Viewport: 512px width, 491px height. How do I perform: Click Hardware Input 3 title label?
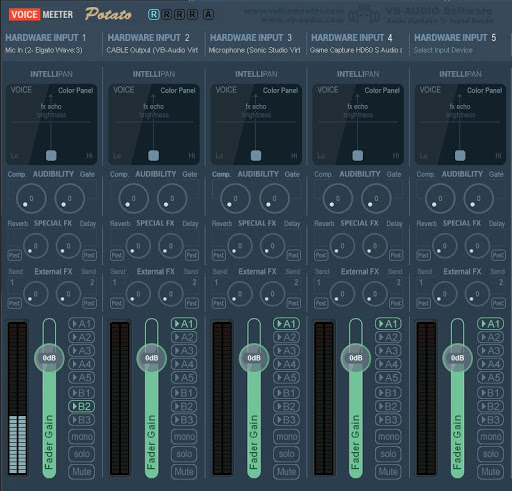pyautogui.click(x=251, y=38)
